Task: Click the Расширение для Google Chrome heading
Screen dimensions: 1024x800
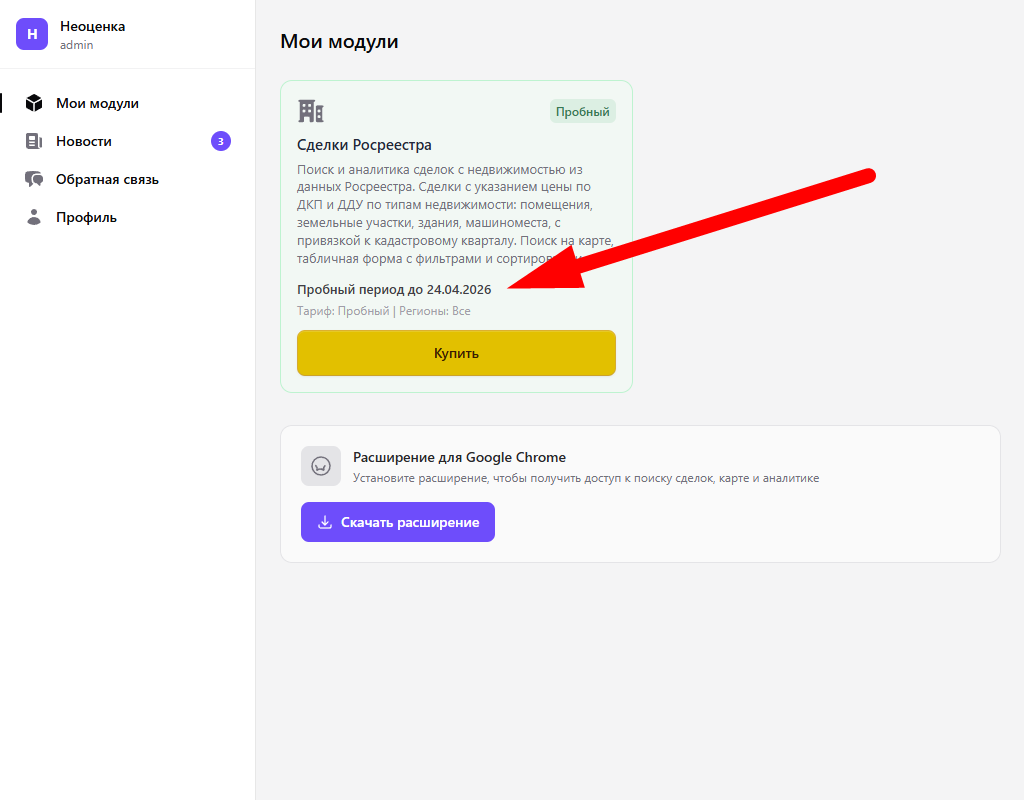Action: pyautogui.click(x=459, y=457)
